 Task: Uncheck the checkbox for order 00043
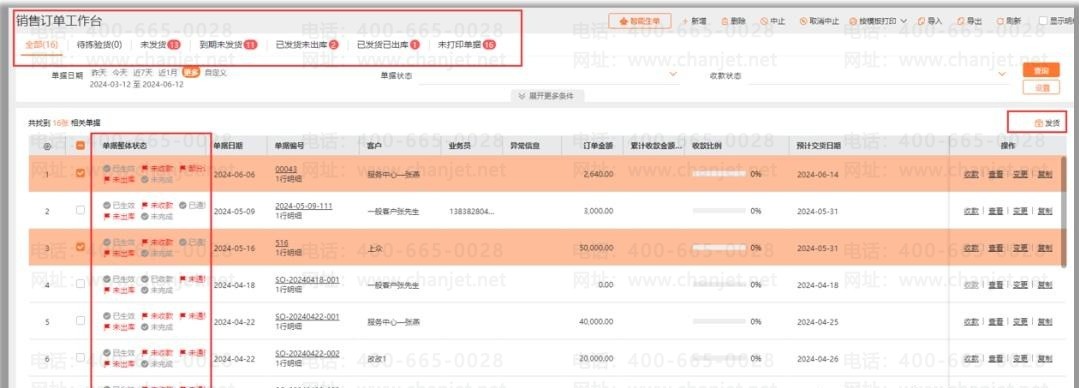pyautogui.click(x=80, y=173)
